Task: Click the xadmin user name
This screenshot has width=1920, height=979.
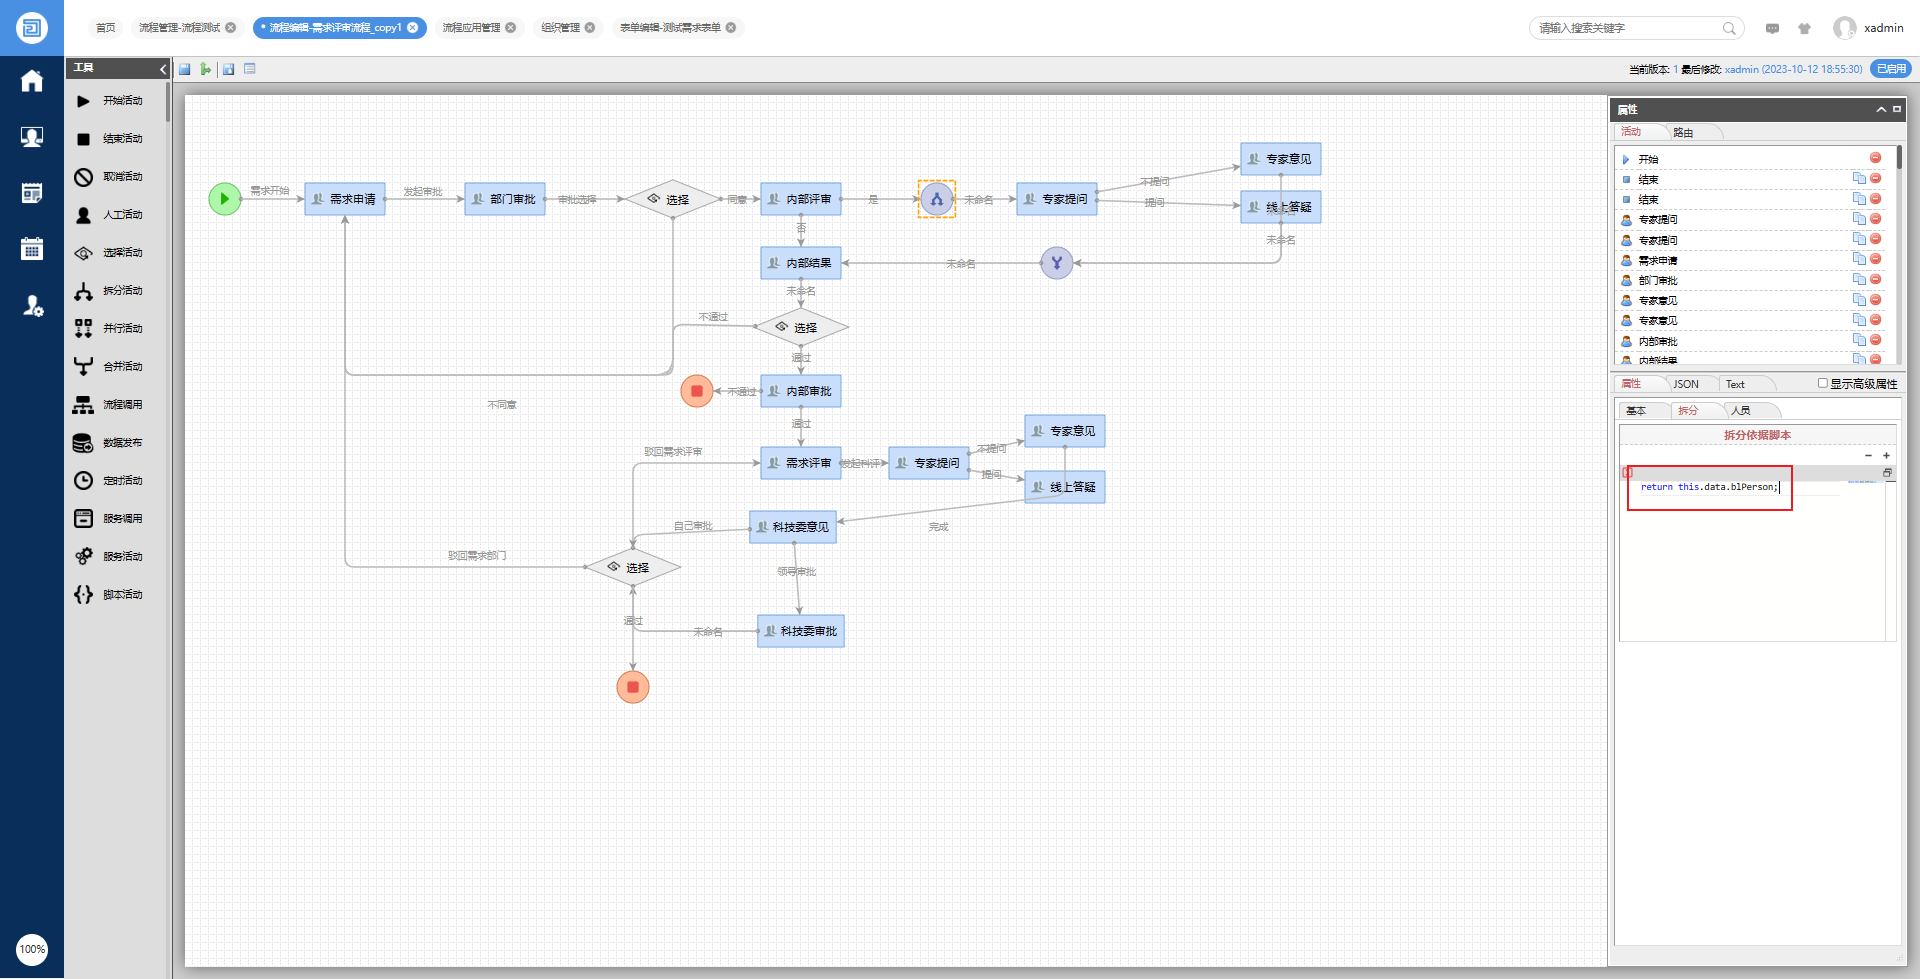Action: point(1883,28)
